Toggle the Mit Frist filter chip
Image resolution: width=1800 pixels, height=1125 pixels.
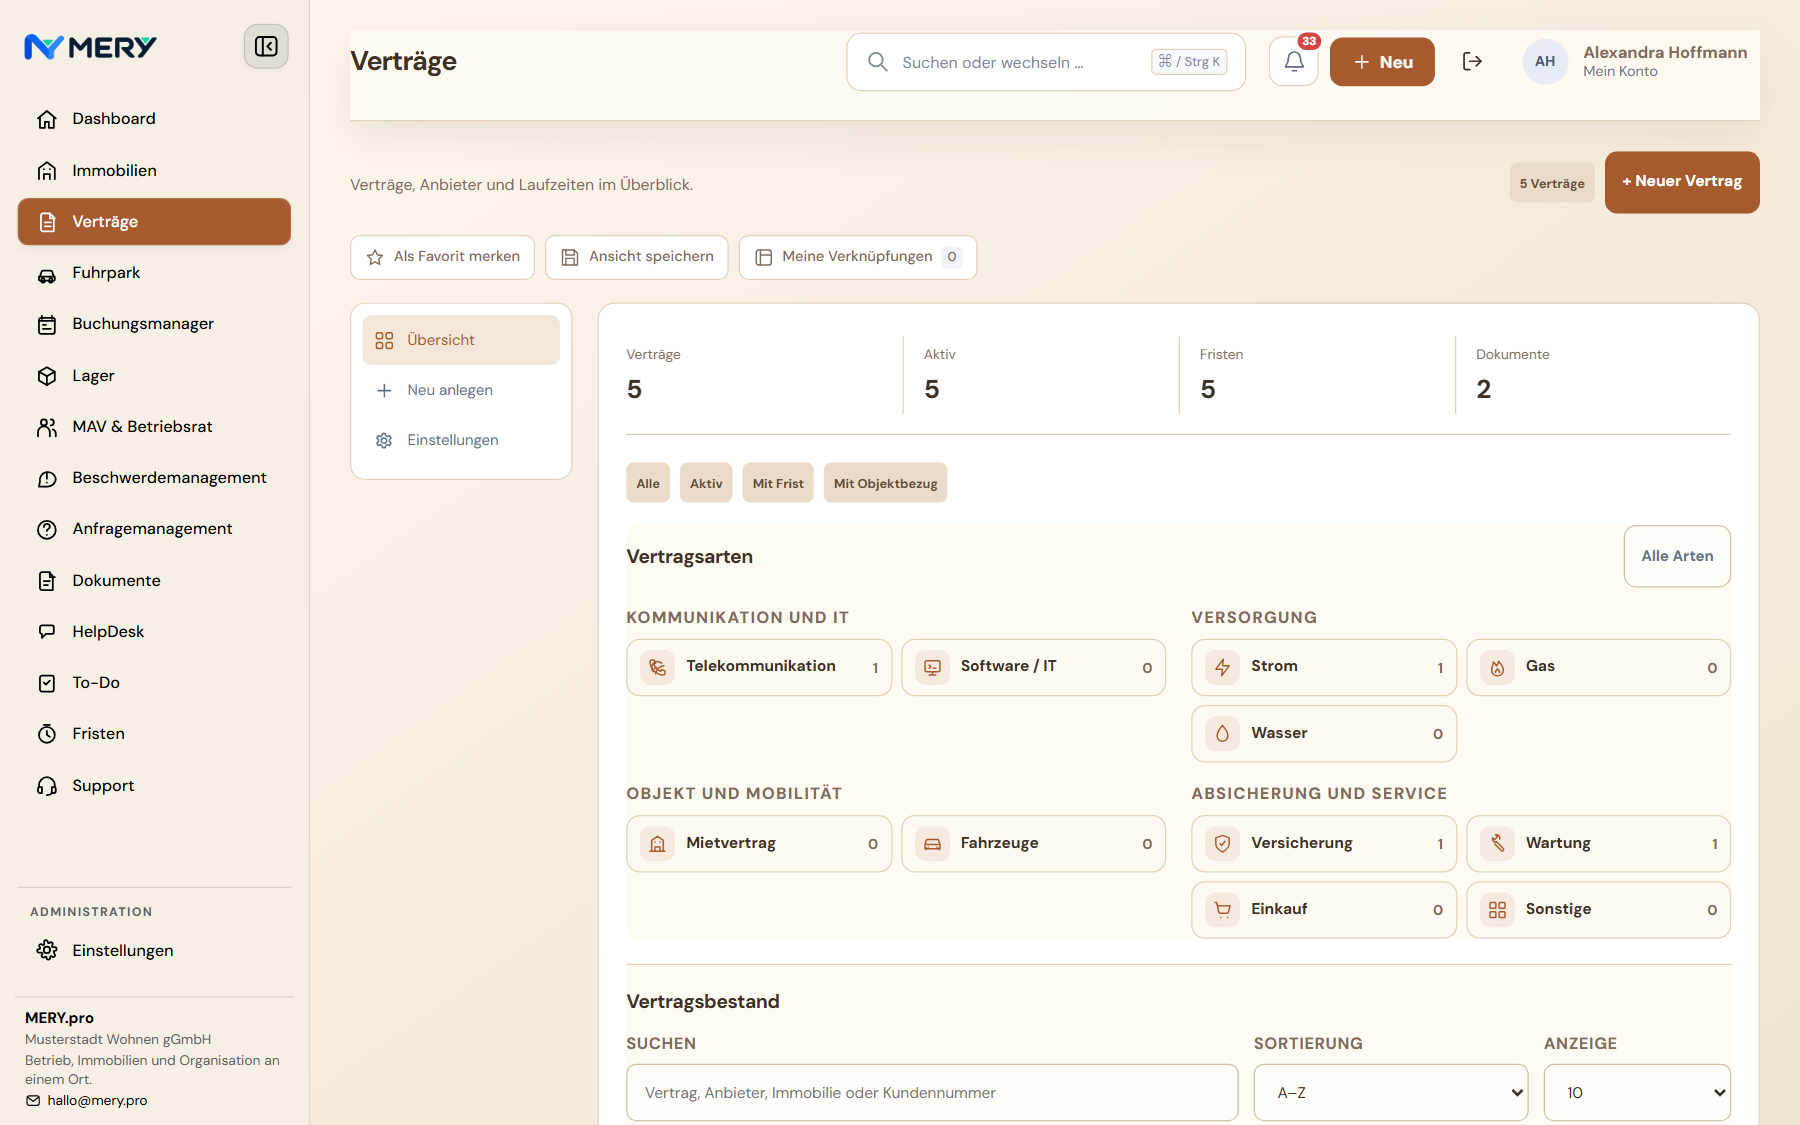click(x=778, y=483)
